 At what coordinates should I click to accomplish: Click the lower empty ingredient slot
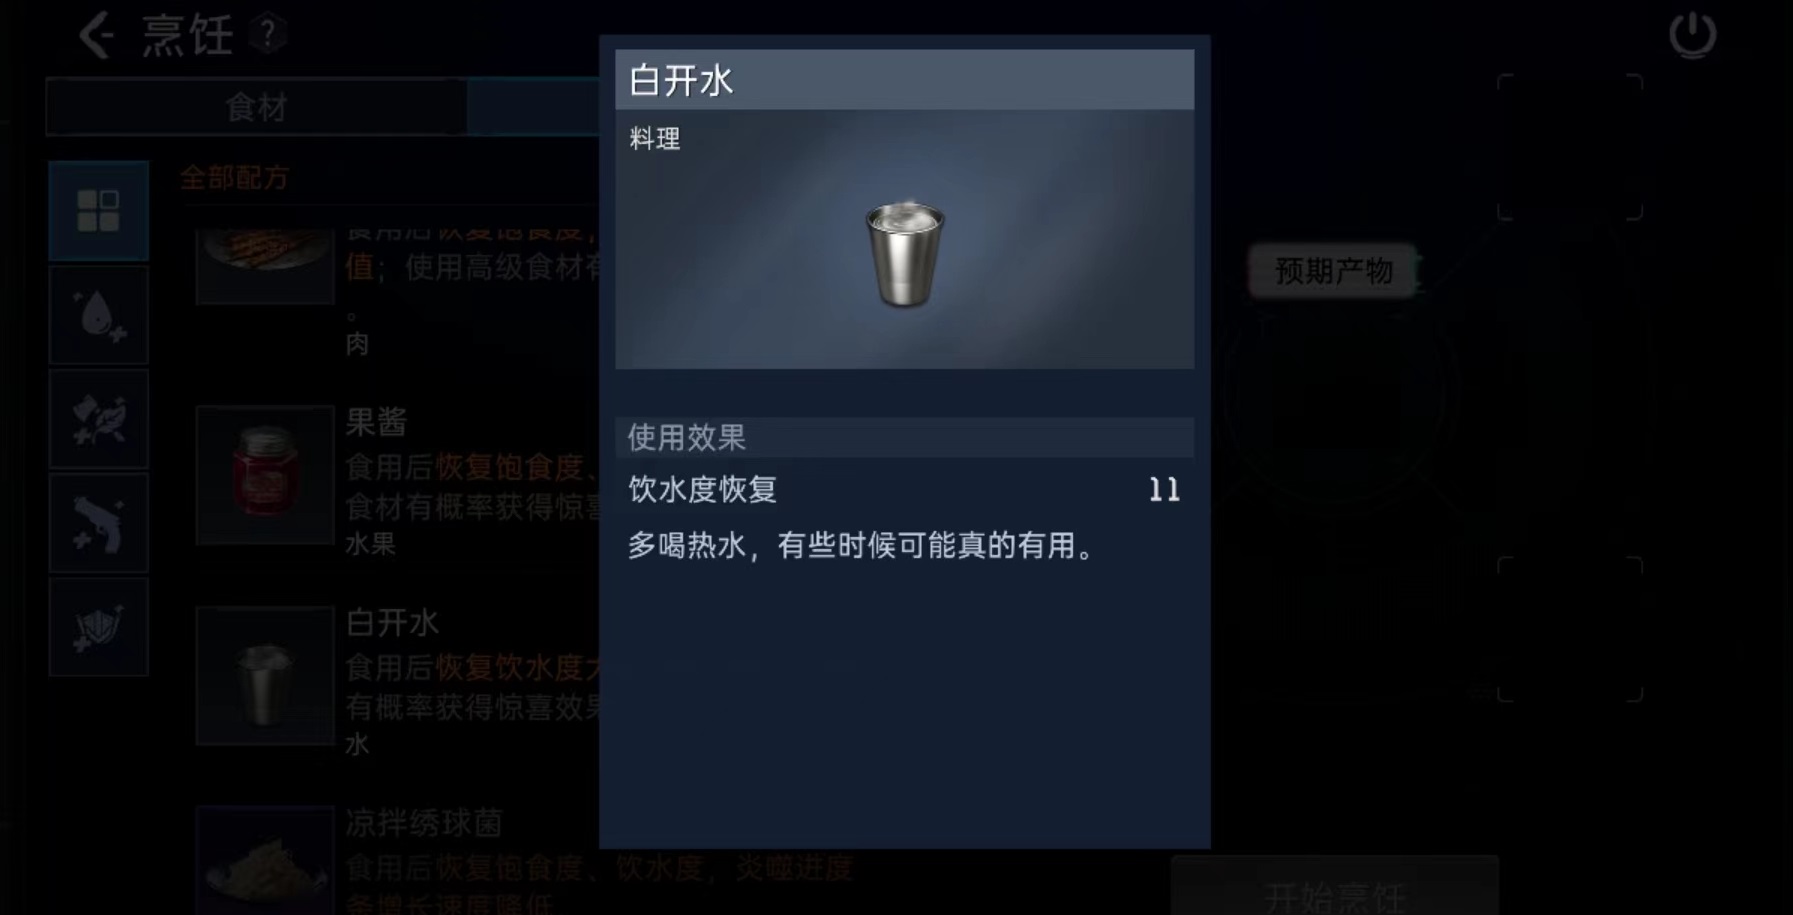click(x=1570, y=630)
